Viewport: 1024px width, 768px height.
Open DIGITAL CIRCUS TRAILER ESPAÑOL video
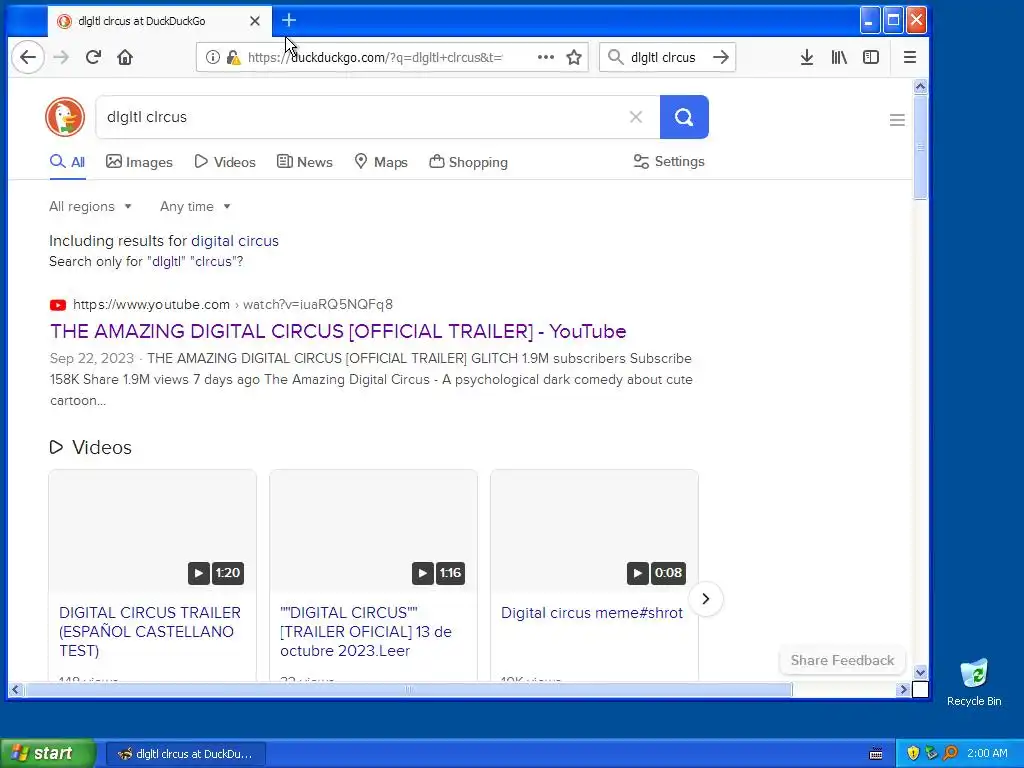coord(150,632)
